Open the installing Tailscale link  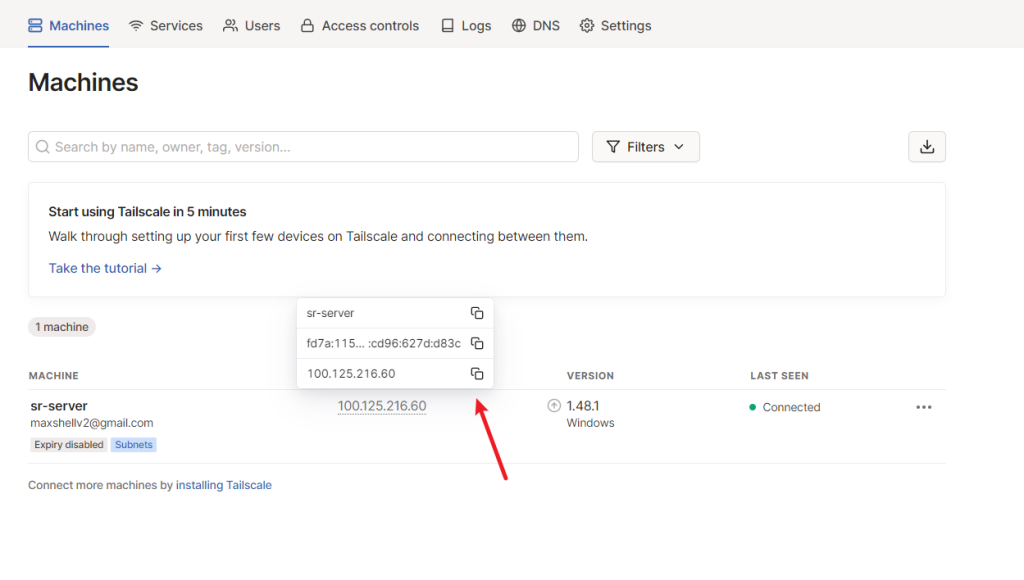[x=223, y=485]
